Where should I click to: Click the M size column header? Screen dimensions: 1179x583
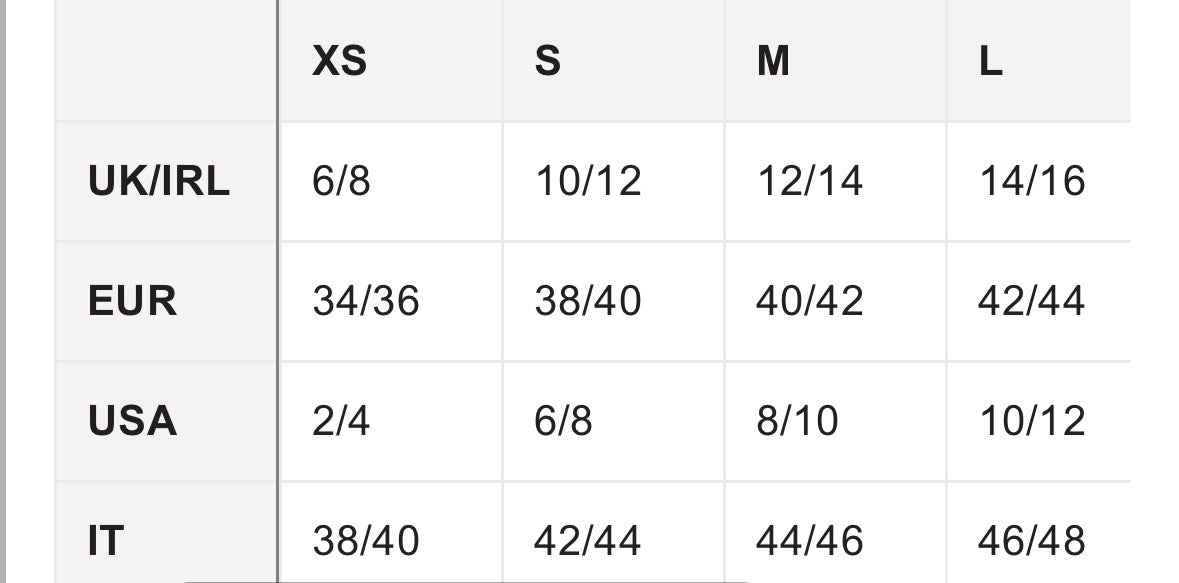tap(835, 60)
